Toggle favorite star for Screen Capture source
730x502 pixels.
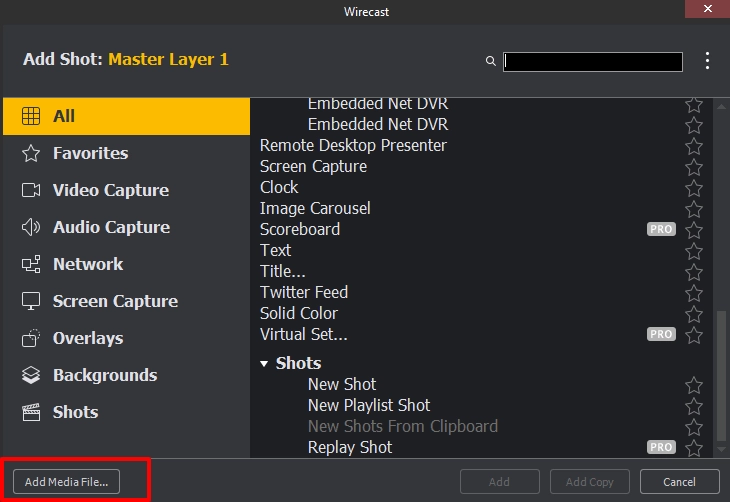click(x=694, y=167)
